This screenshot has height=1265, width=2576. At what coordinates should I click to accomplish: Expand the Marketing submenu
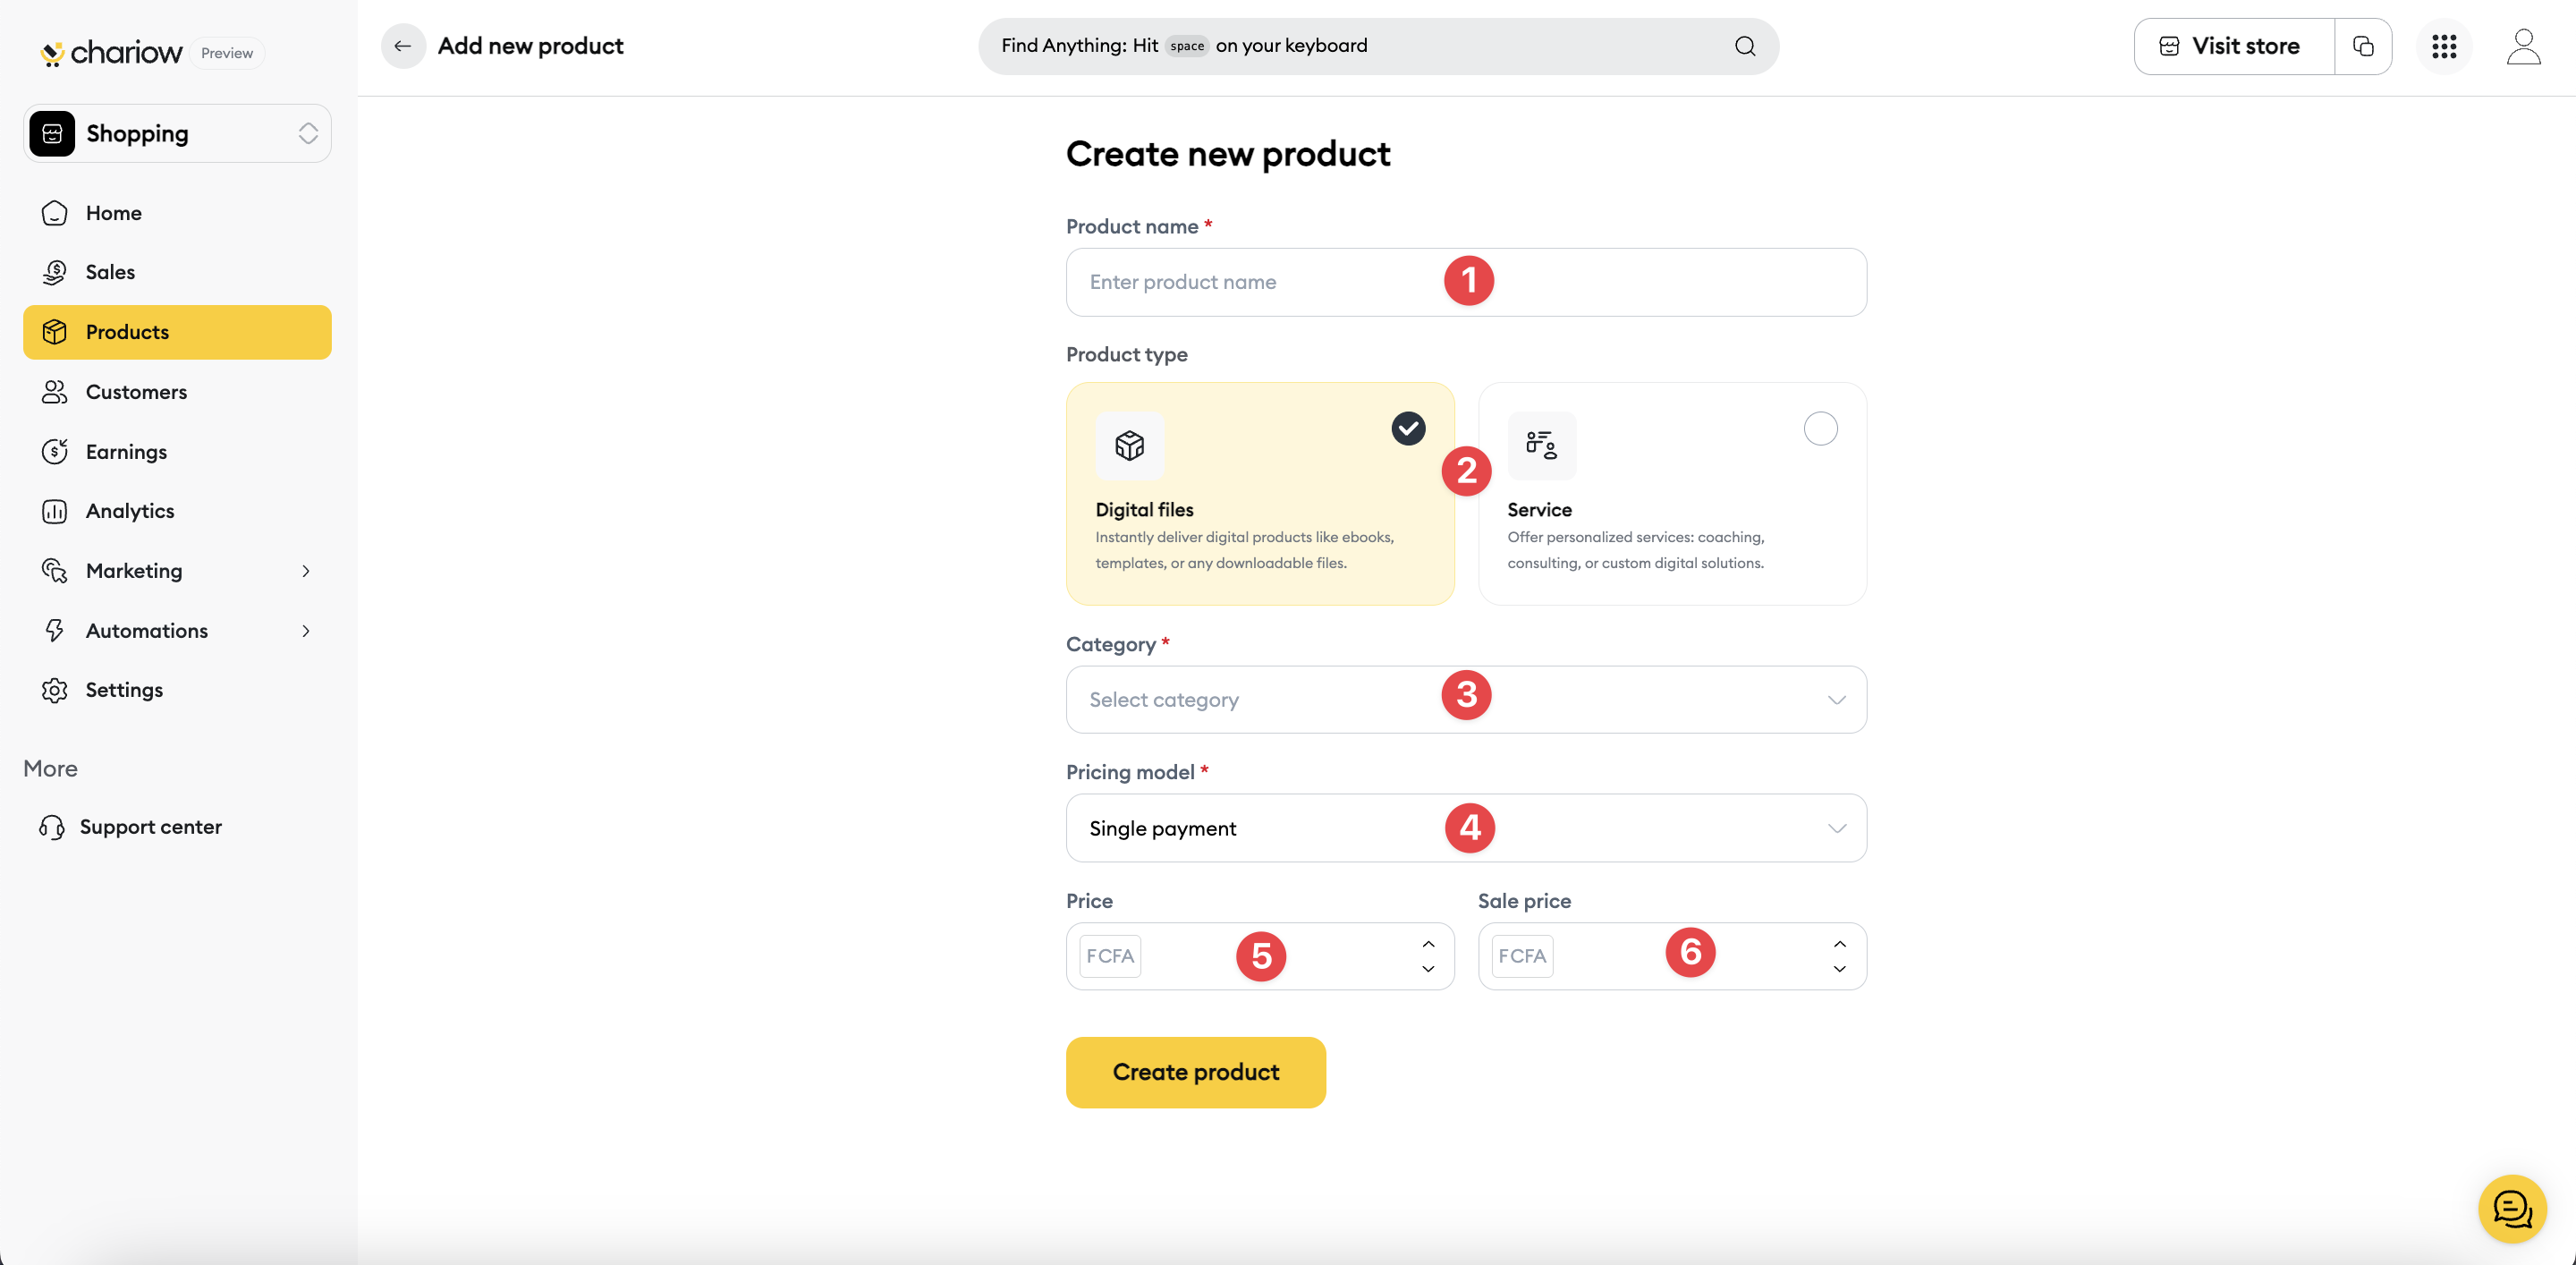point(306,571)
